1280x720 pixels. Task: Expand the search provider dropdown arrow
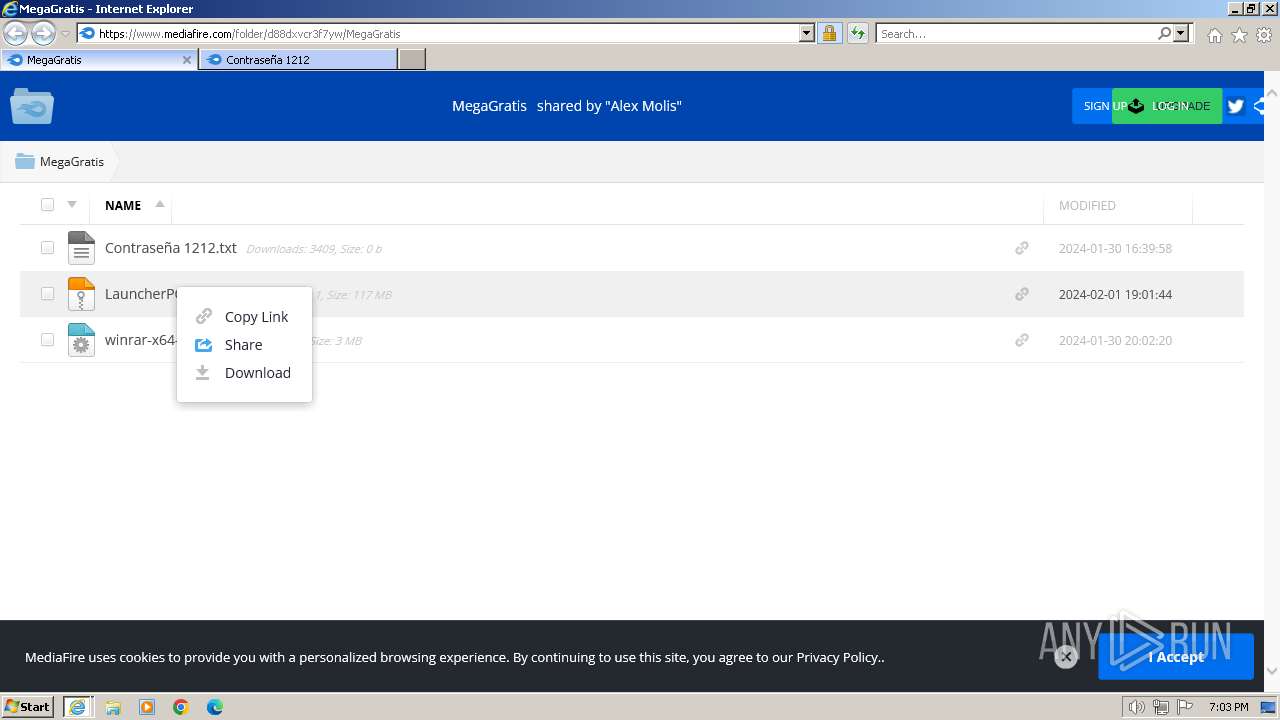pos(1182,33)
